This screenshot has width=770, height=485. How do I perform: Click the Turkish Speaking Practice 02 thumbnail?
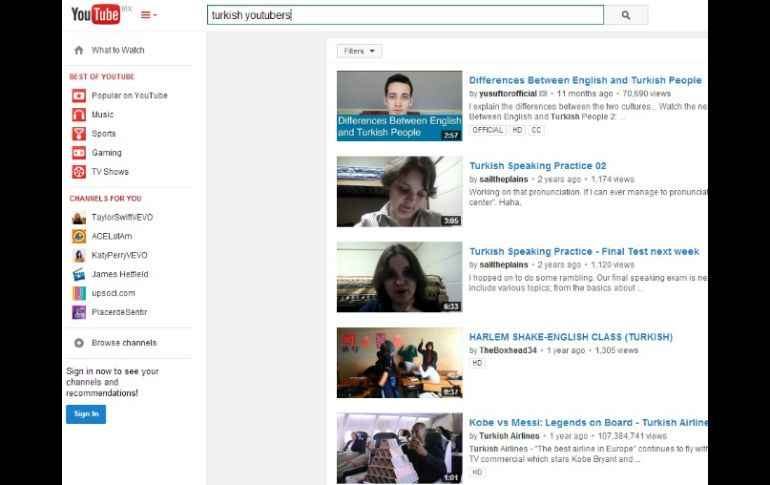click(x=399, y=191)
